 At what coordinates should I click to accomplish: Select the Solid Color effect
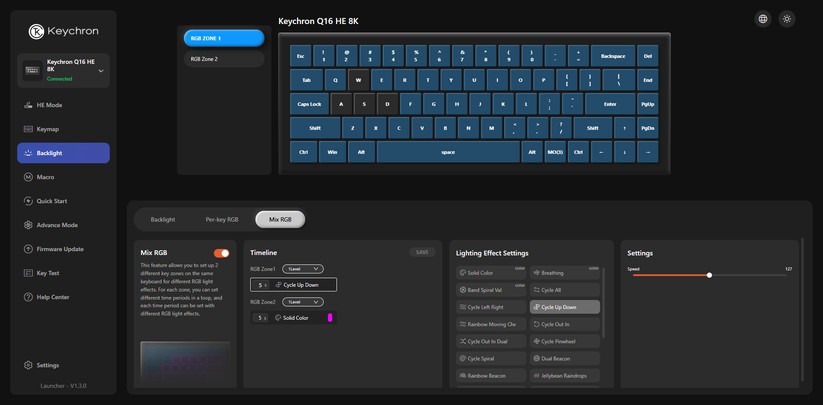491,273
